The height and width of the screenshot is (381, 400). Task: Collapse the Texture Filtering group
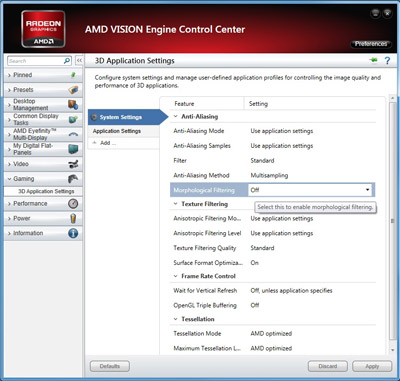click(175, 204)
